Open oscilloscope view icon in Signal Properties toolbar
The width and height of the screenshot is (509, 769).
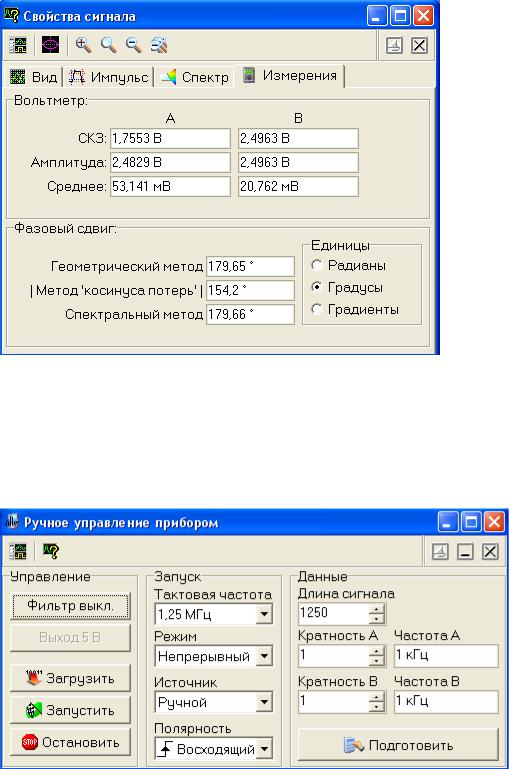pyautogui.click(x=18, y=46)
